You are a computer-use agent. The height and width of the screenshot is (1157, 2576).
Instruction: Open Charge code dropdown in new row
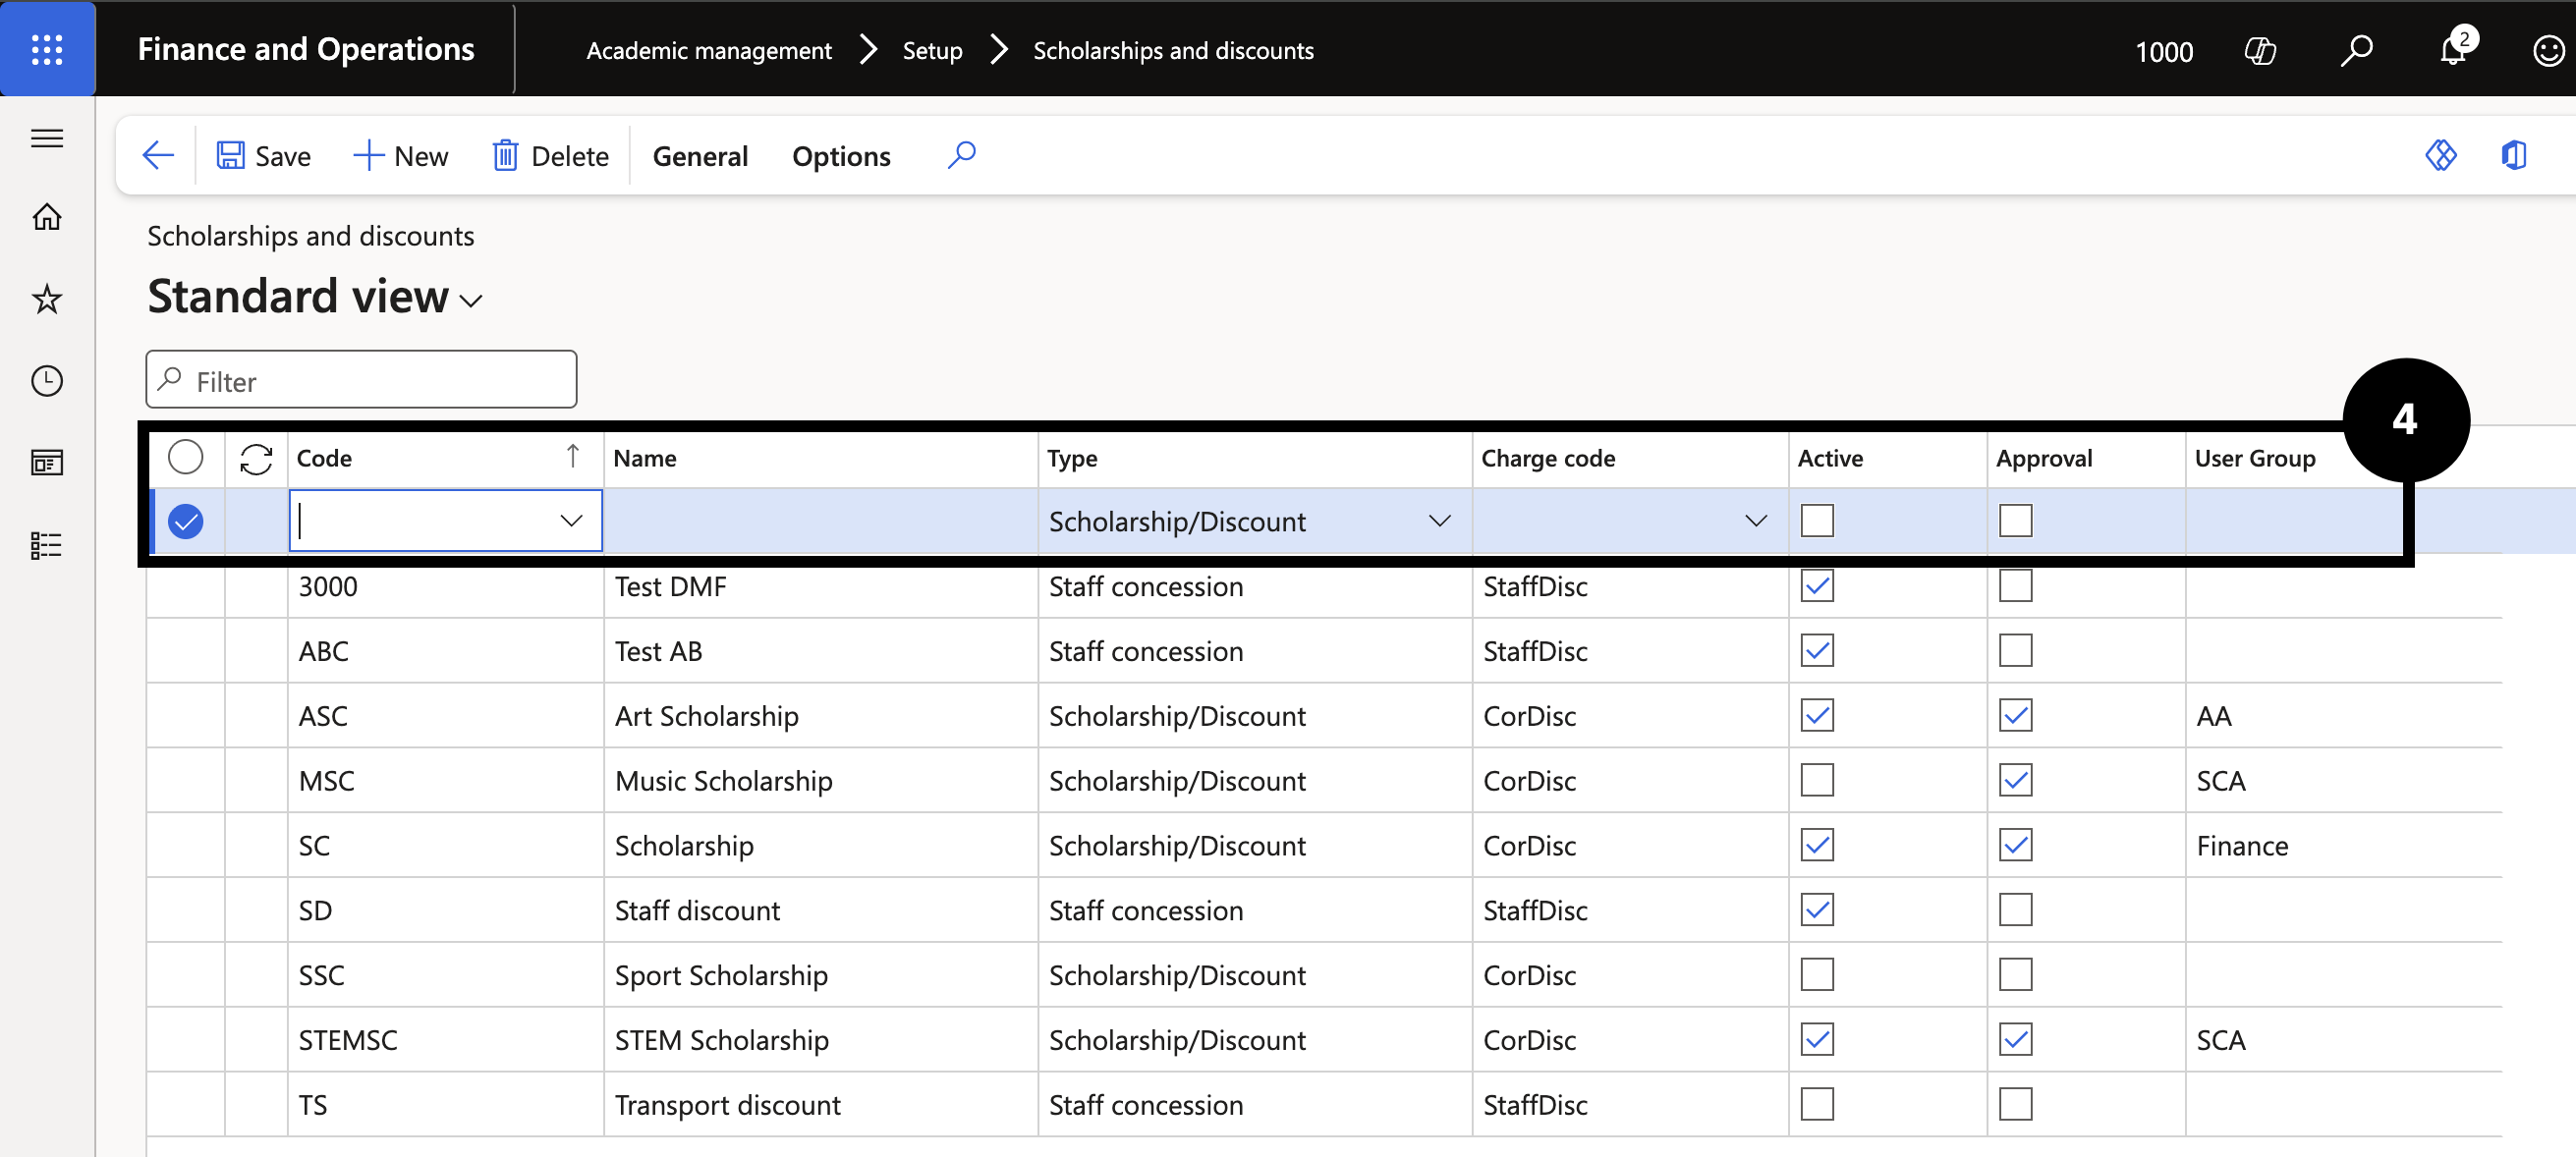(x=1755, y=521)
